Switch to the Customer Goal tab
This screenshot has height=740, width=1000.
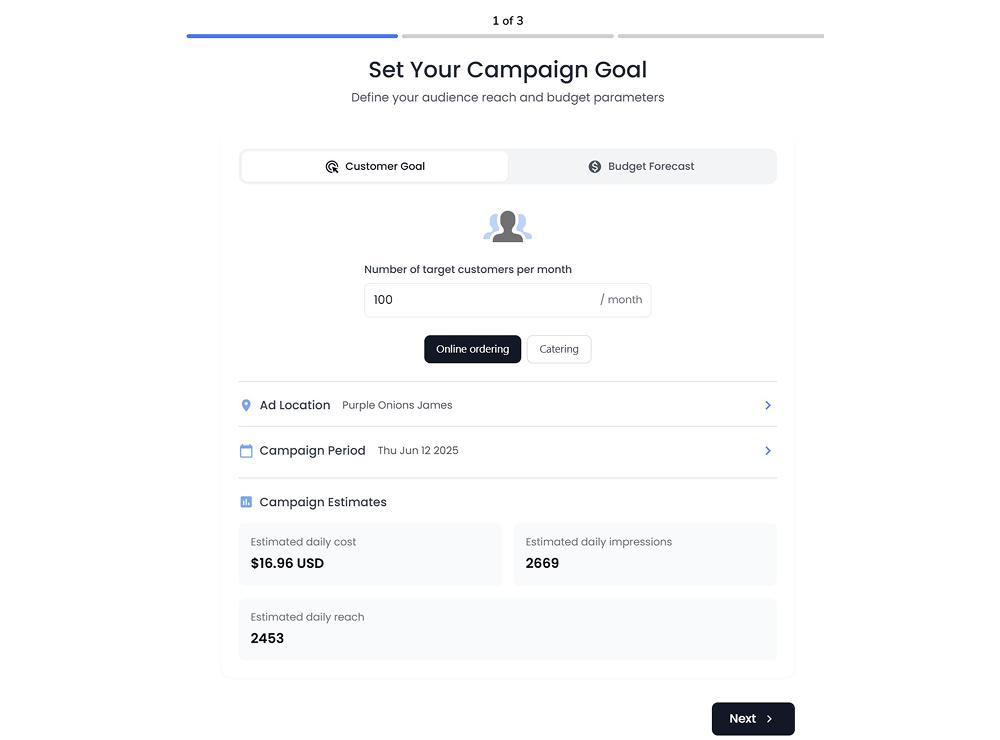375,167
